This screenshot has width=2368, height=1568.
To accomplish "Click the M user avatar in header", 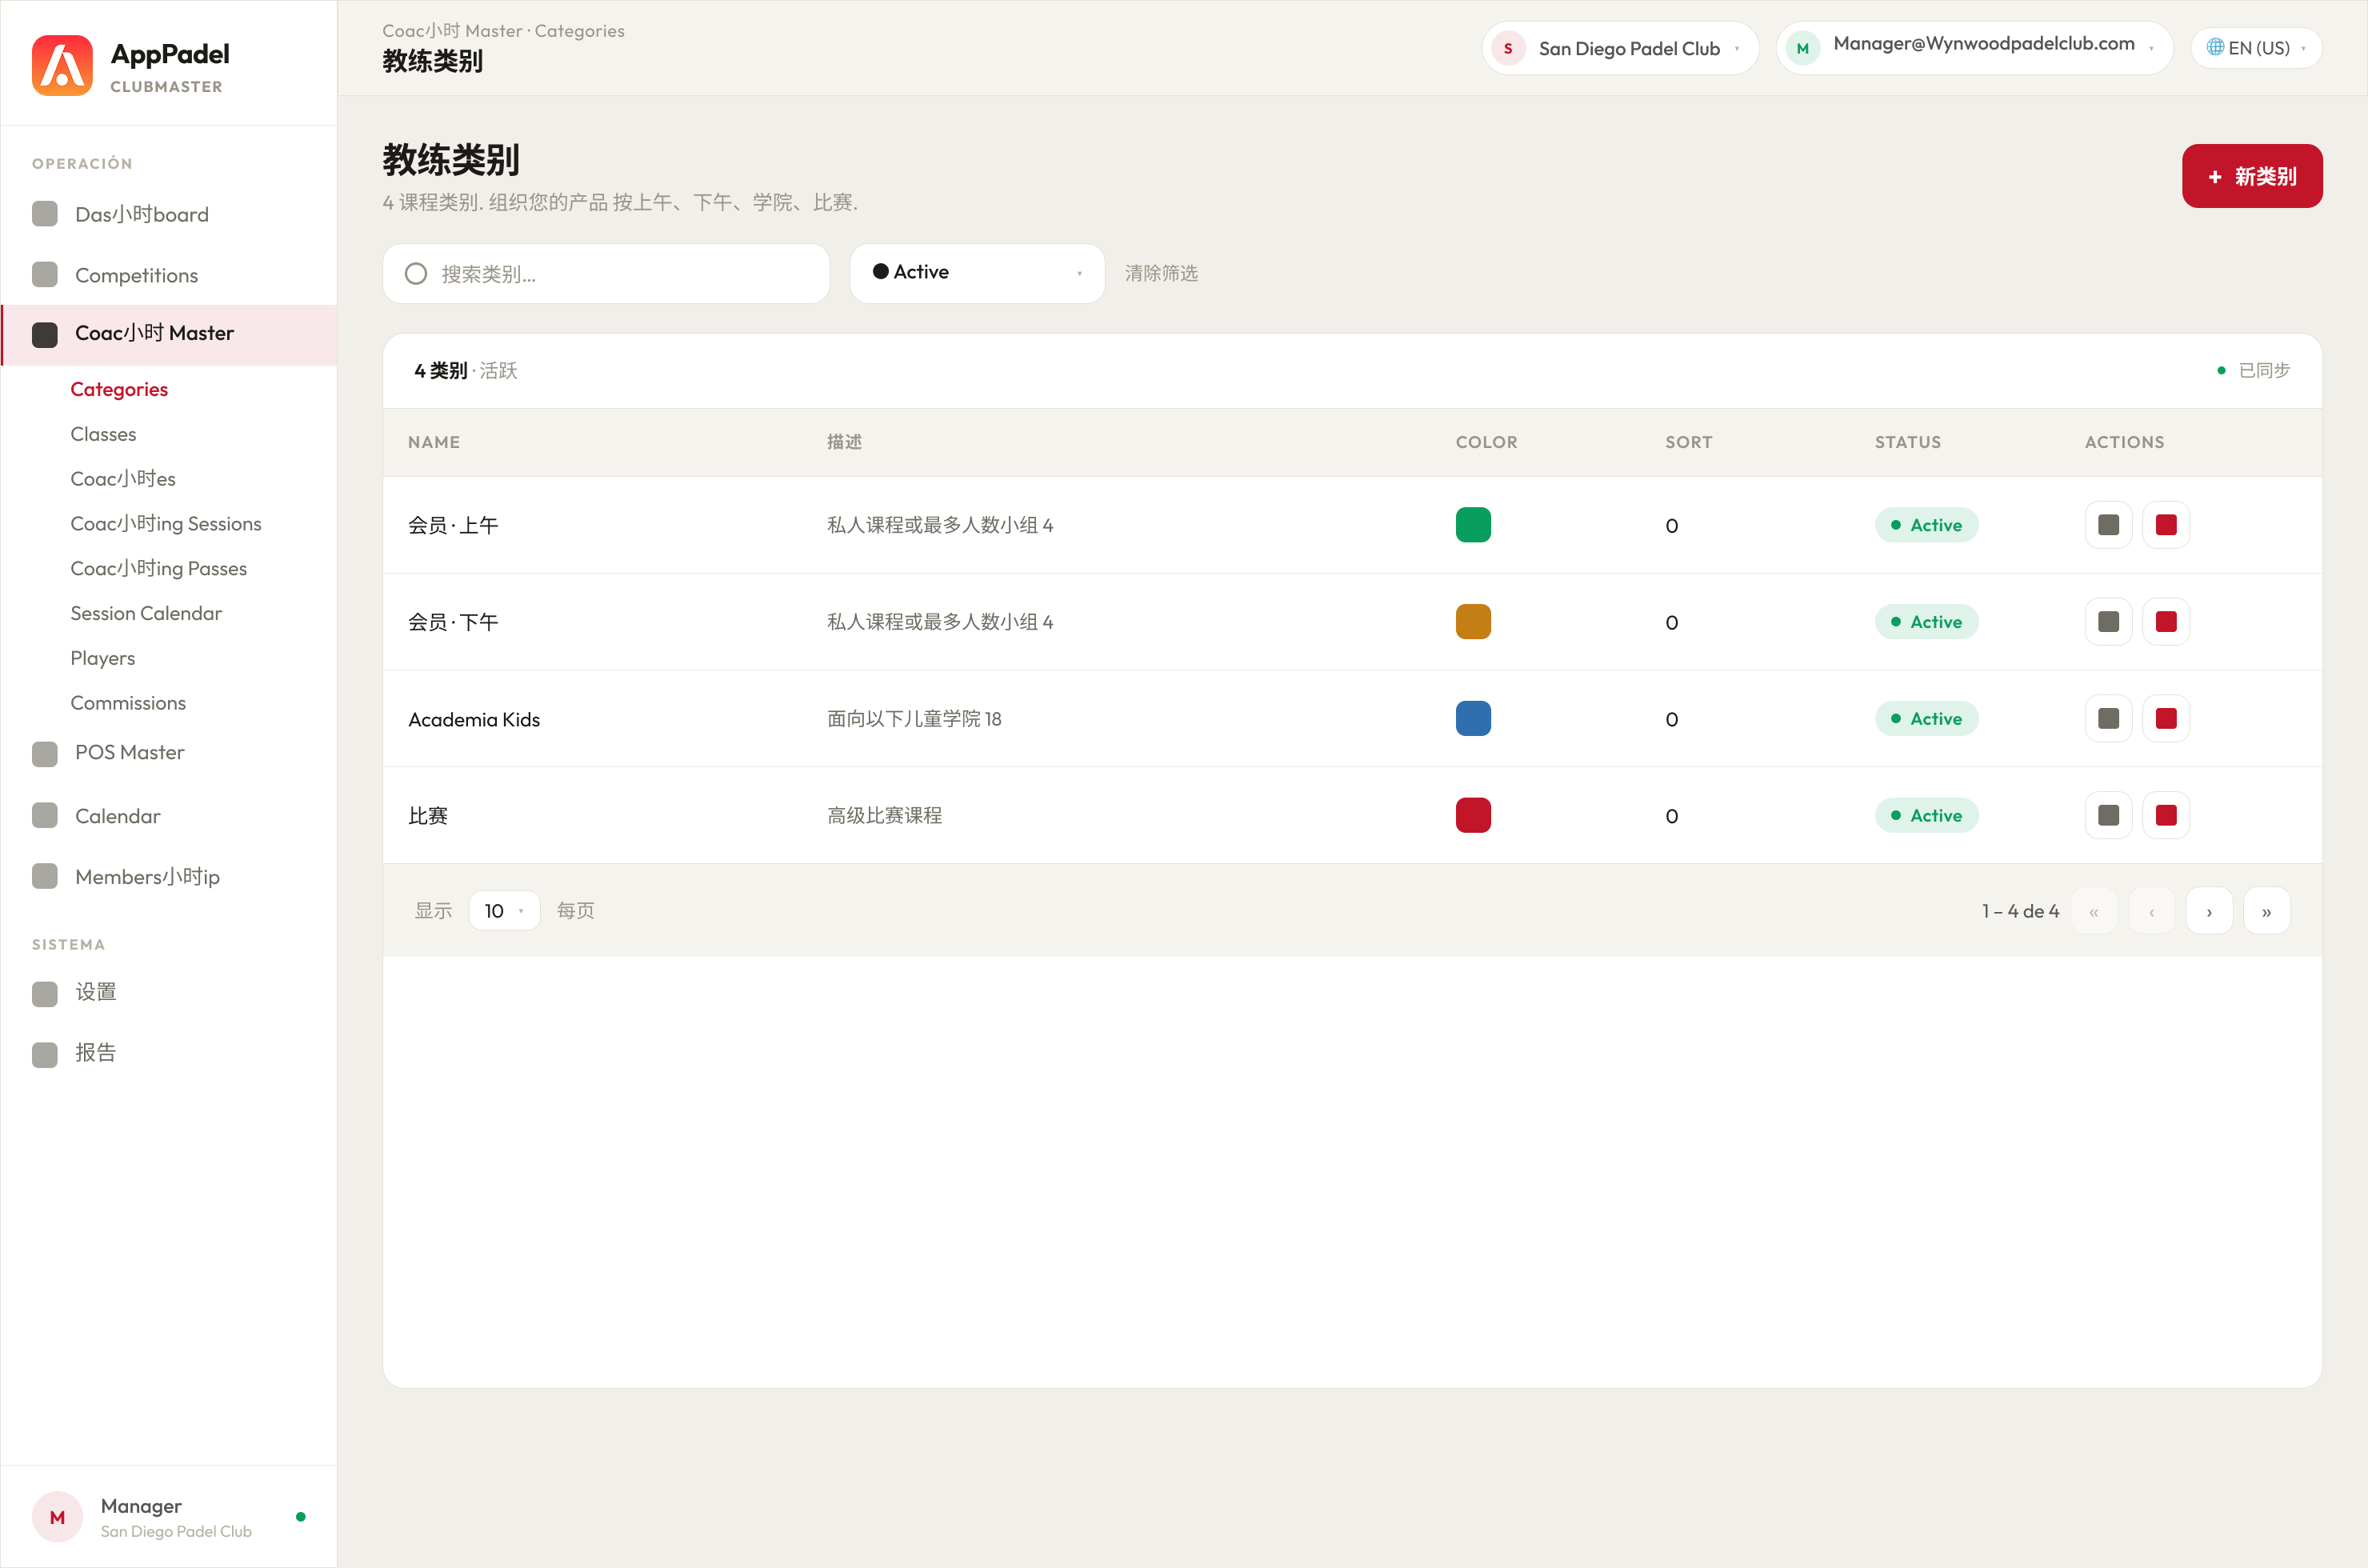I will tap(1803, 48).
